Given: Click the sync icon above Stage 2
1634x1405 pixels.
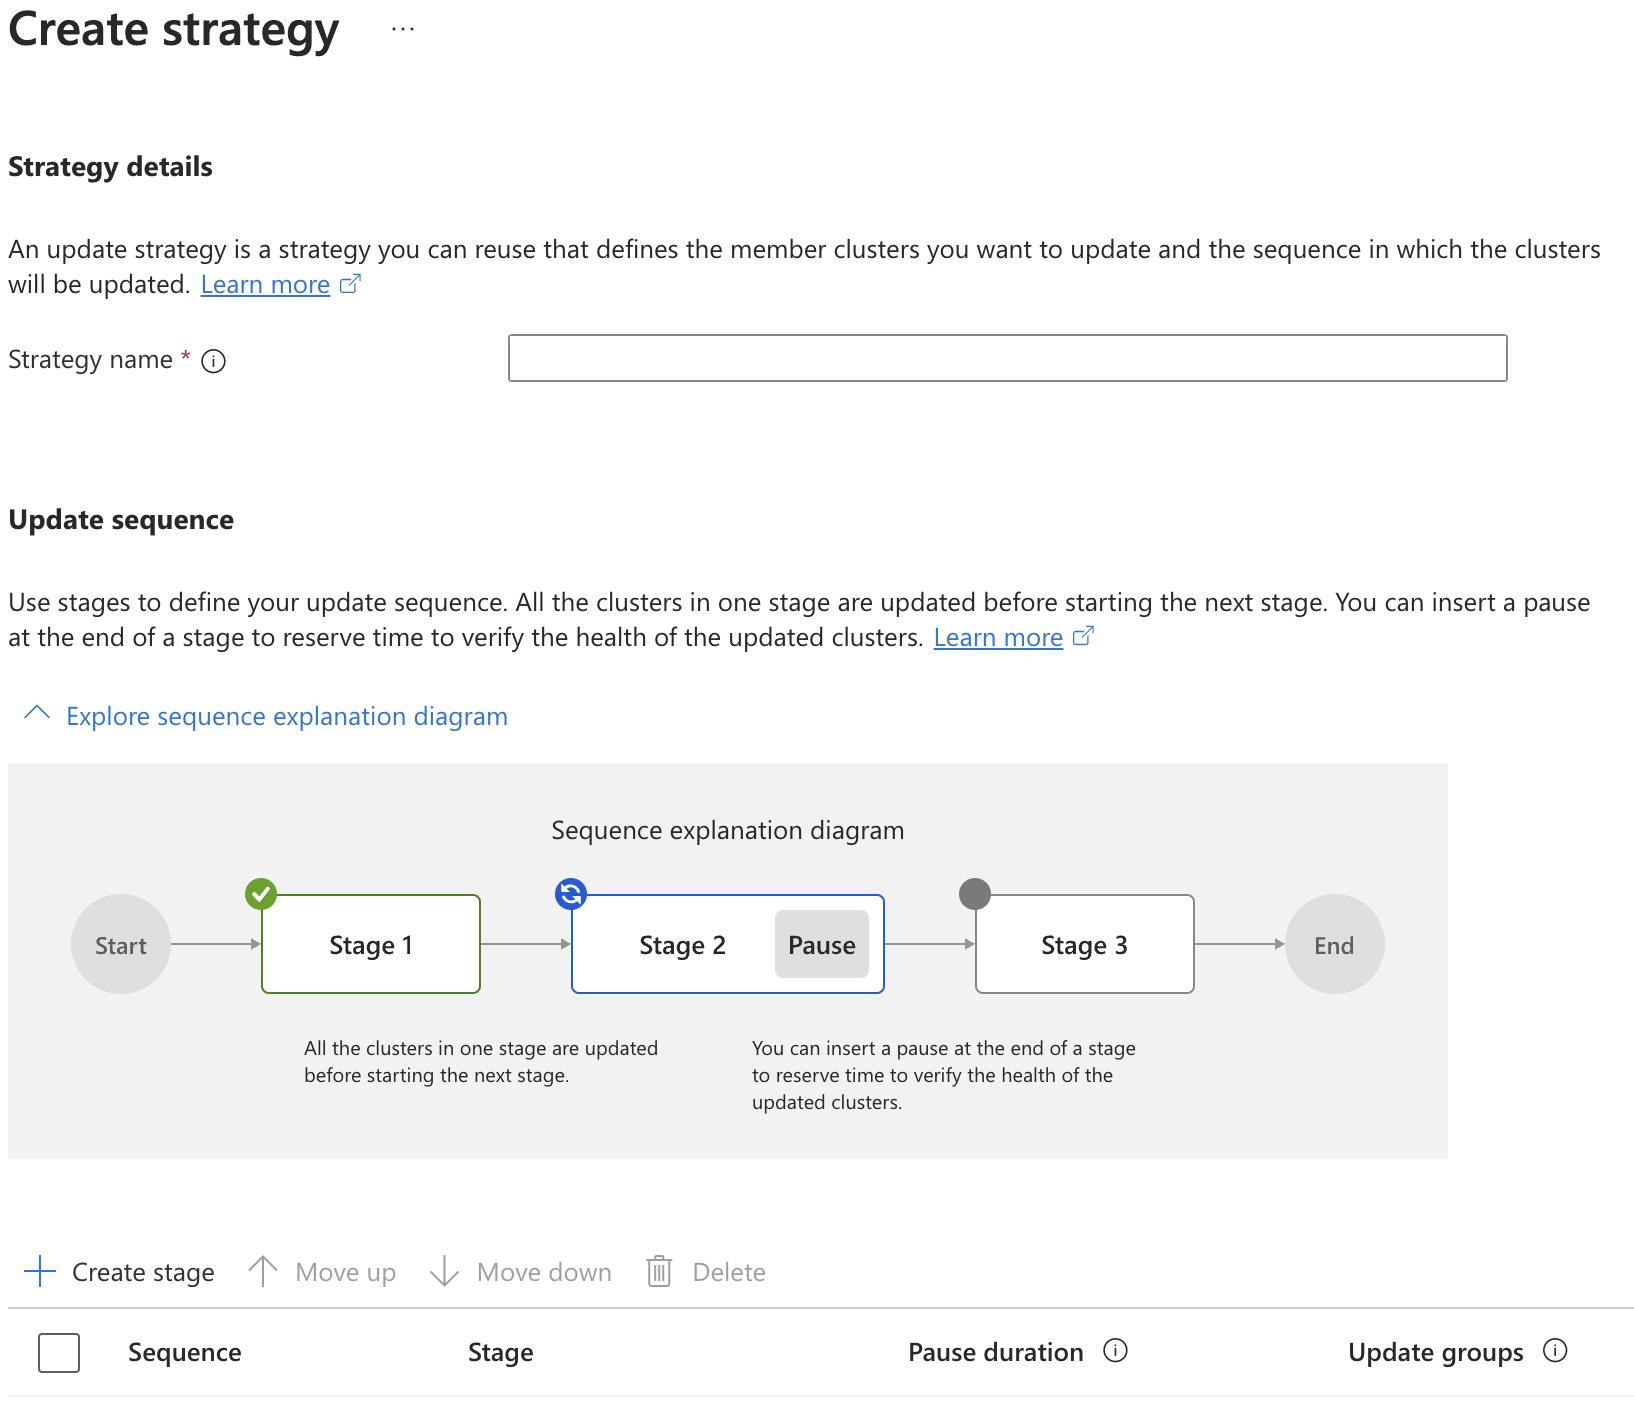Looking at the screenshot, I should pyautogui.click(x=571, y=894).
